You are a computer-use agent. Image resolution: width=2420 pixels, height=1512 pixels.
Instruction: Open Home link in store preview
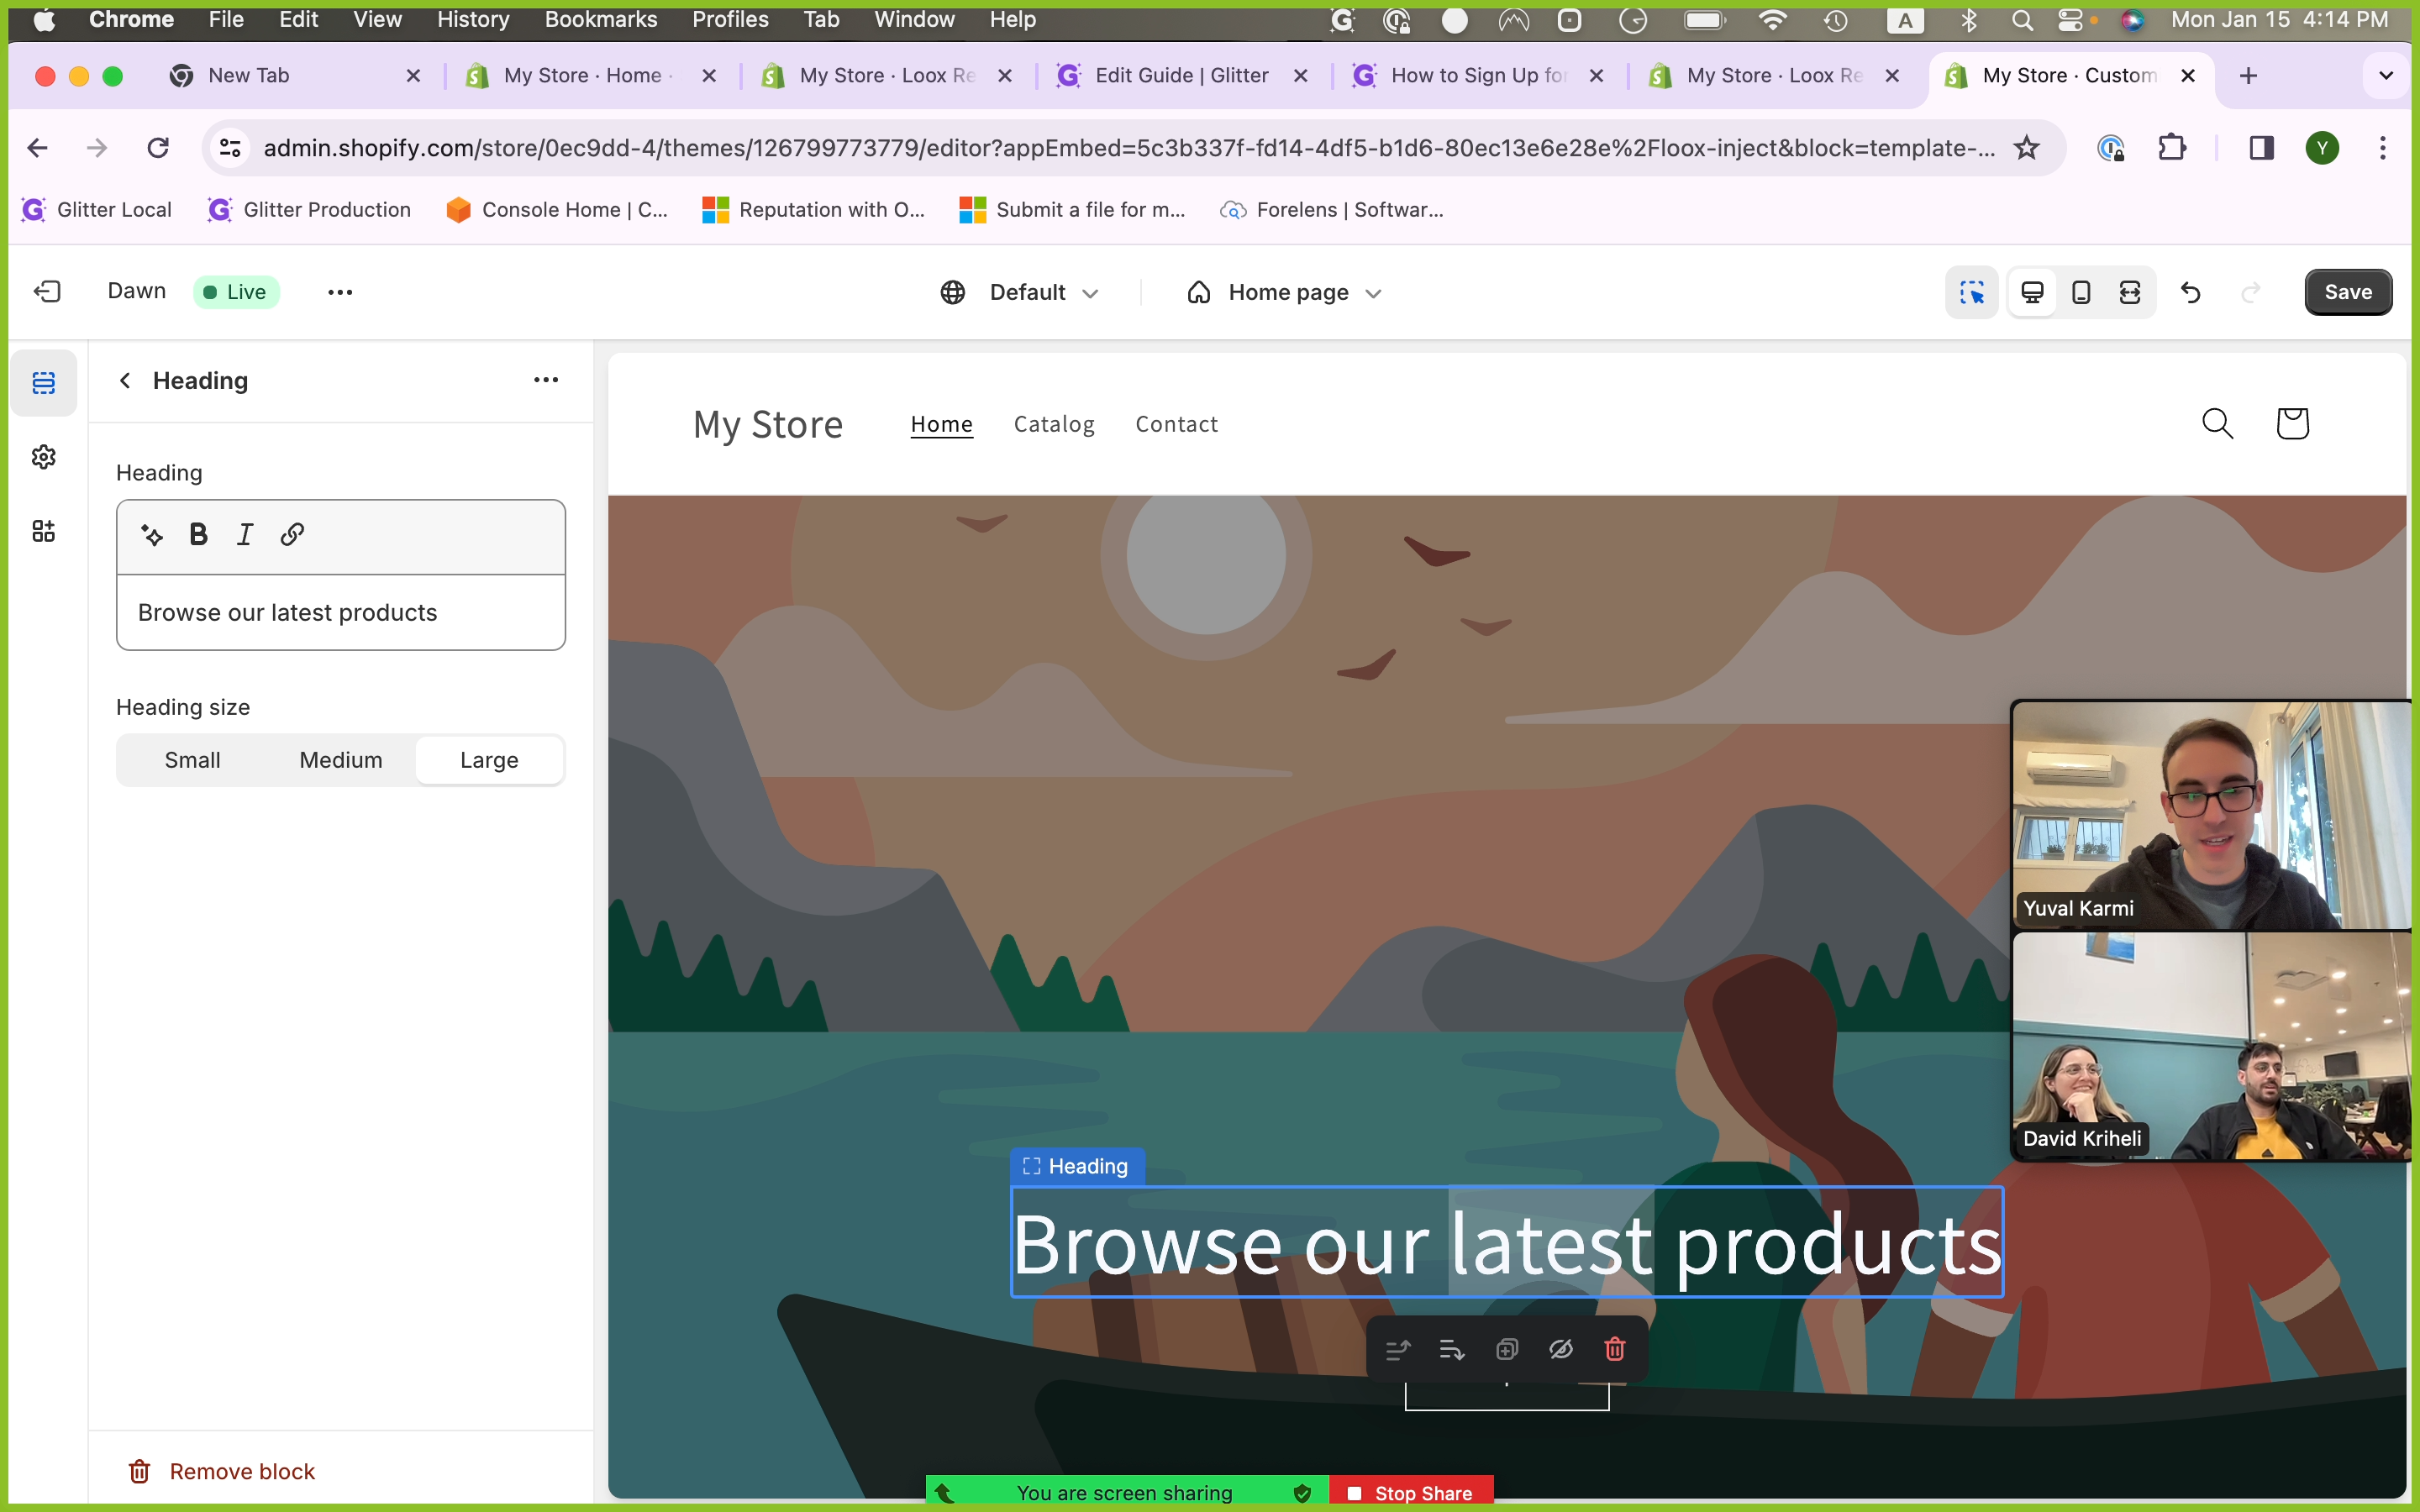click(941, 424)
